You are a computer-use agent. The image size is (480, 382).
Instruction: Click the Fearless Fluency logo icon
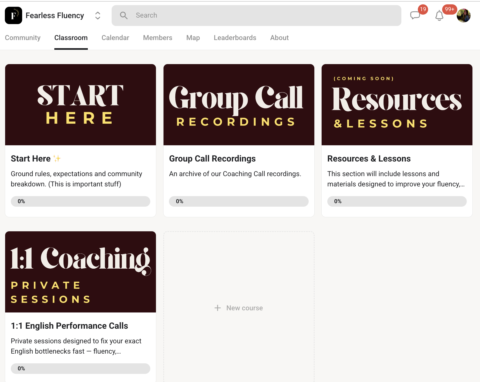point(13,15)
